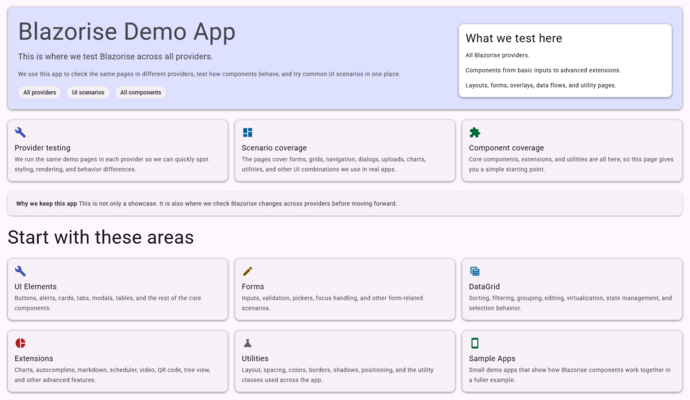
Task: Click 'Layouts, forms, overlays, data flows' line
Action: [x=541, y=85]
